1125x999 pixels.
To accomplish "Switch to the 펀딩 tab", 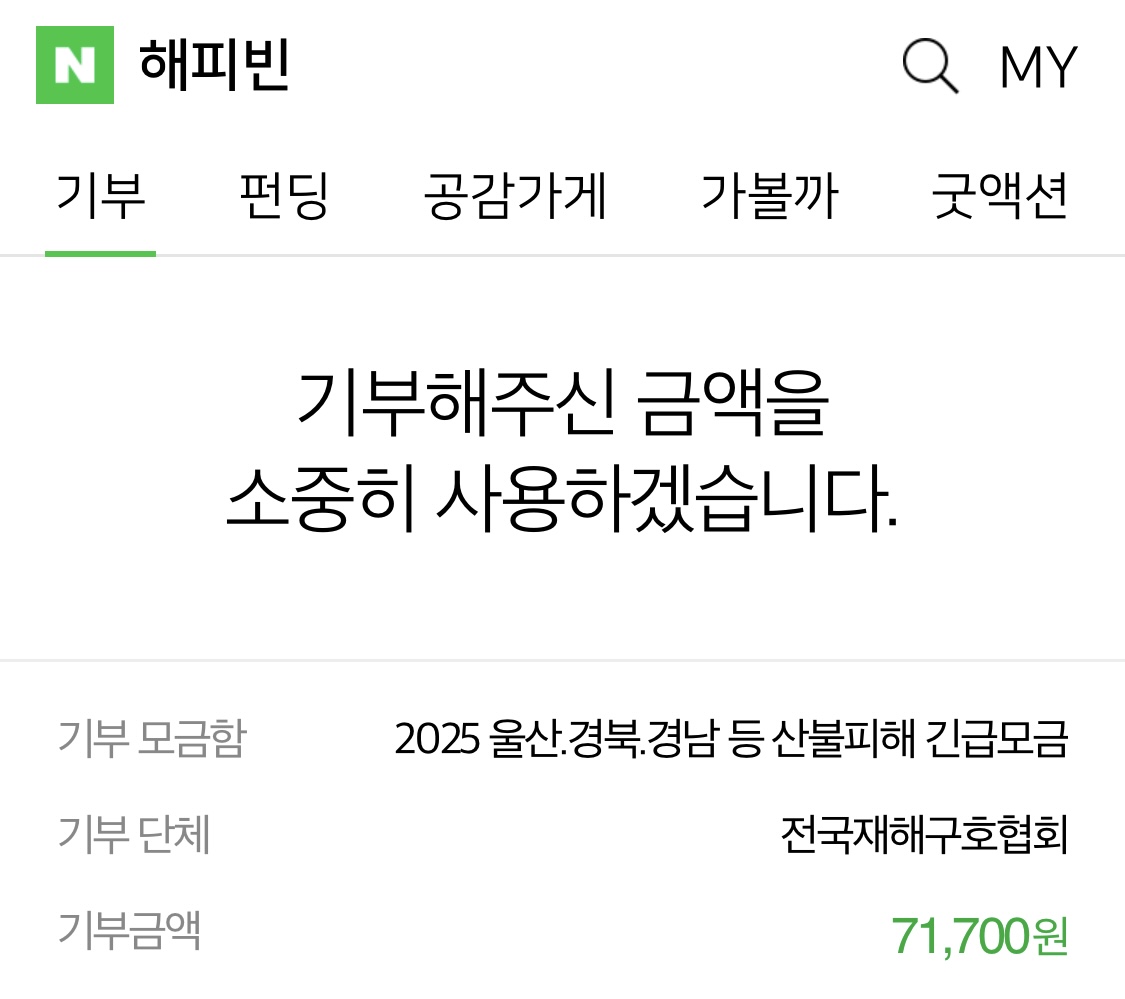I will point(284,196).
